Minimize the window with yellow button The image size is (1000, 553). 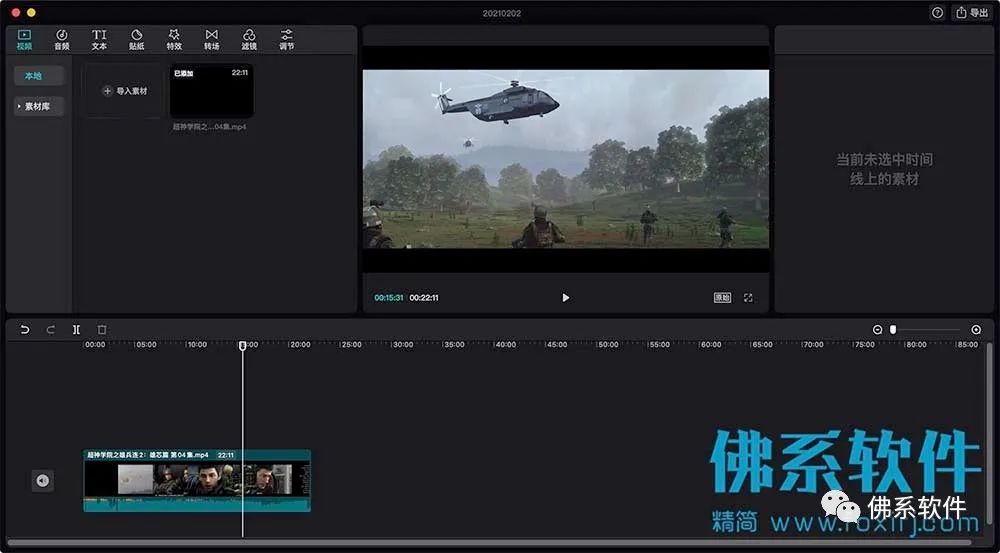click(31, 13)
